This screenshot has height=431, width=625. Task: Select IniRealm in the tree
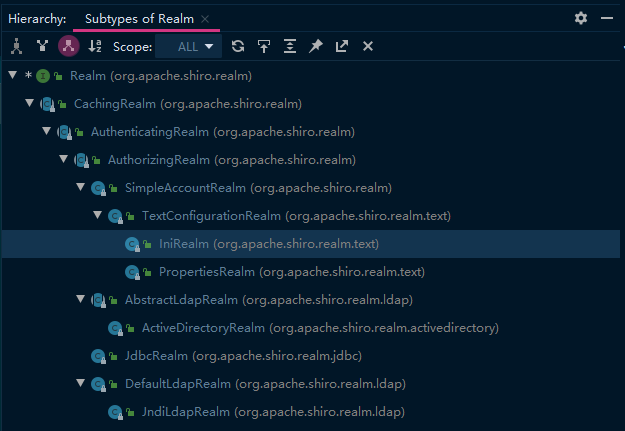(x=311, y=244)
